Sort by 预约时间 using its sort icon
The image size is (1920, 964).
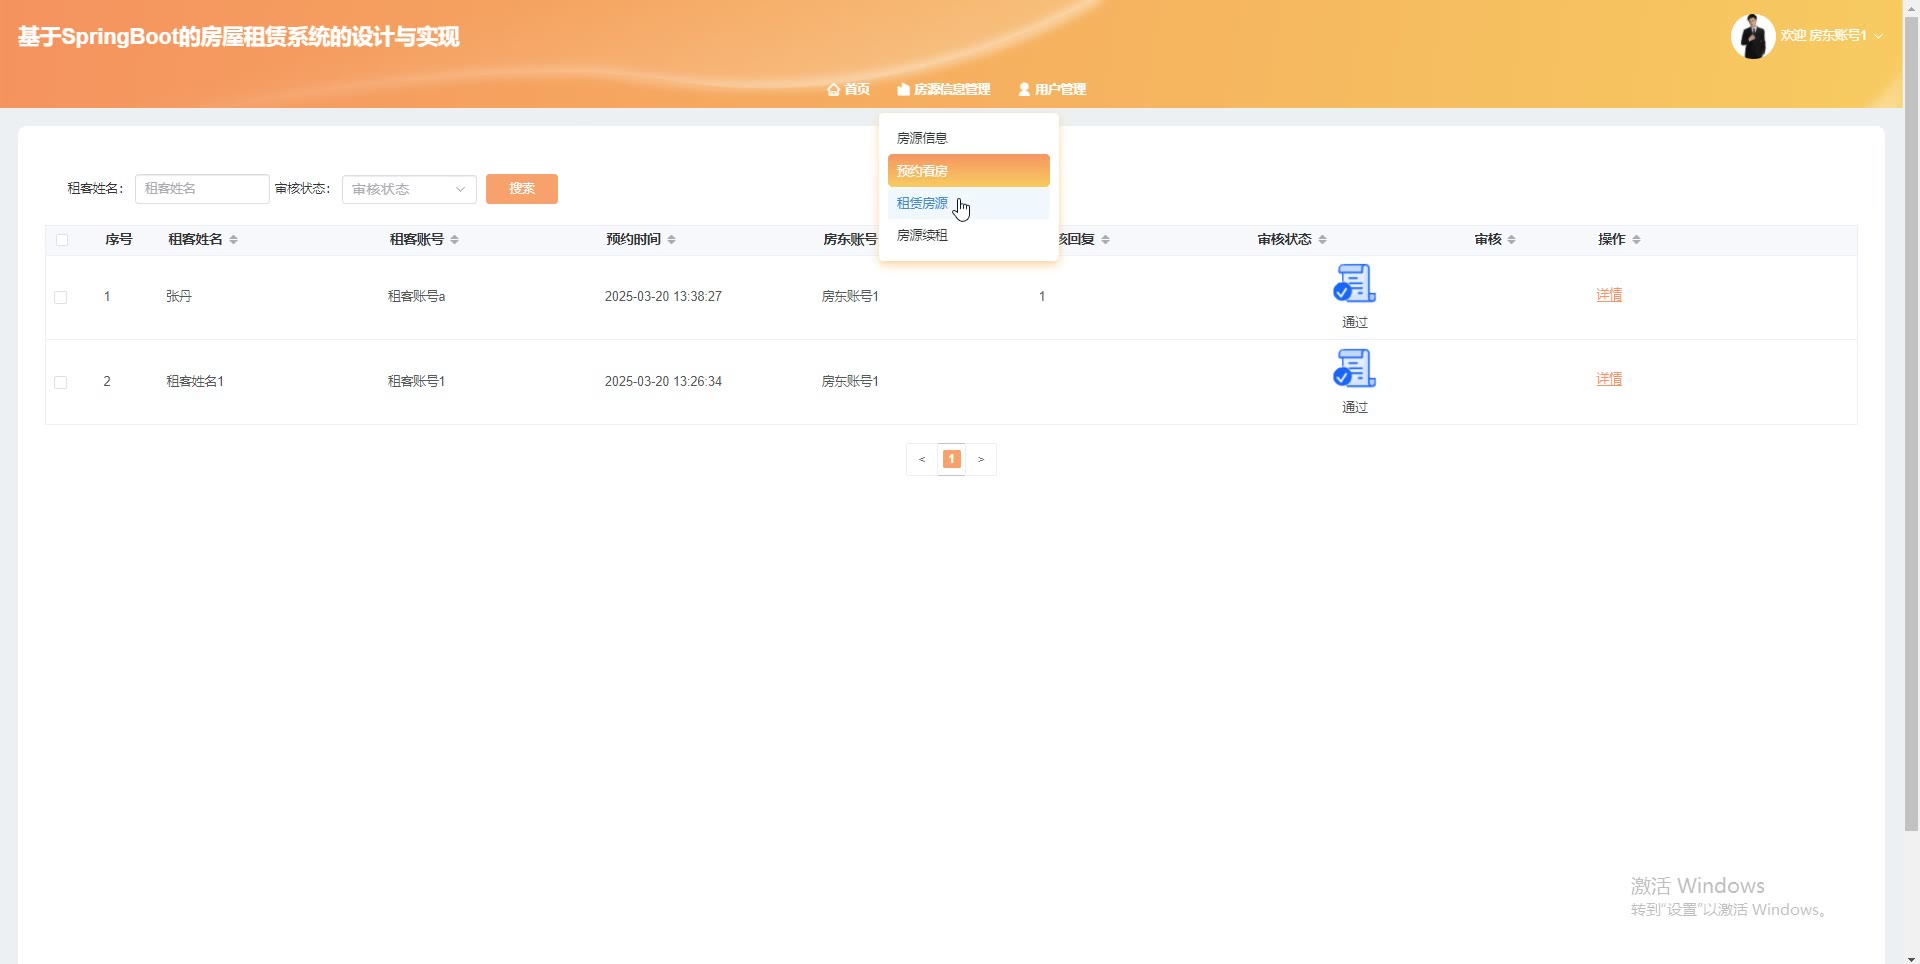pos(672,240)
